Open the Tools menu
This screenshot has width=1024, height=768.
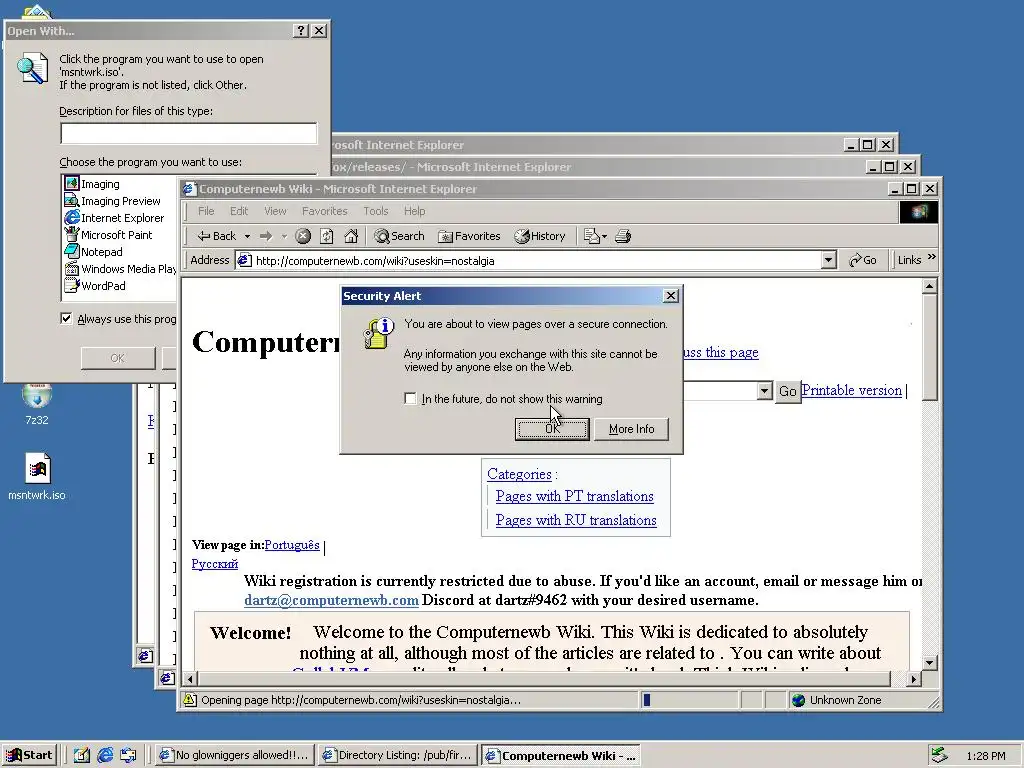tap(376, 211)
